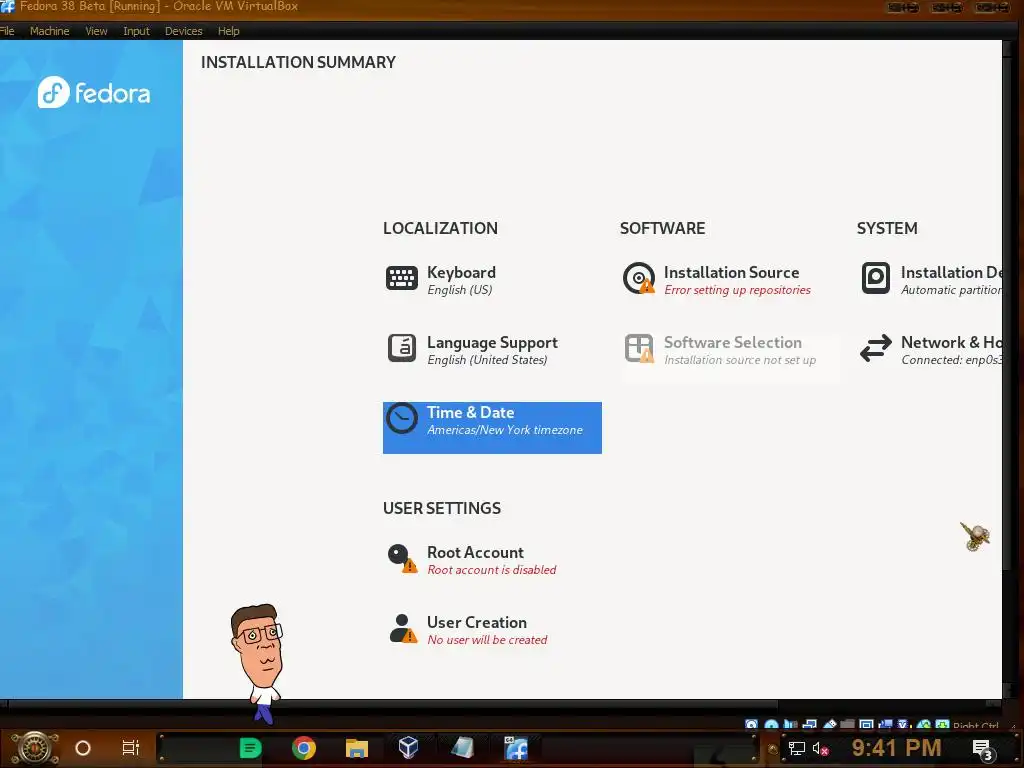Open the VirtualBox Manager taskbar icon
Viewport: 1024px width, 768px height.
[x=408, y=747]
